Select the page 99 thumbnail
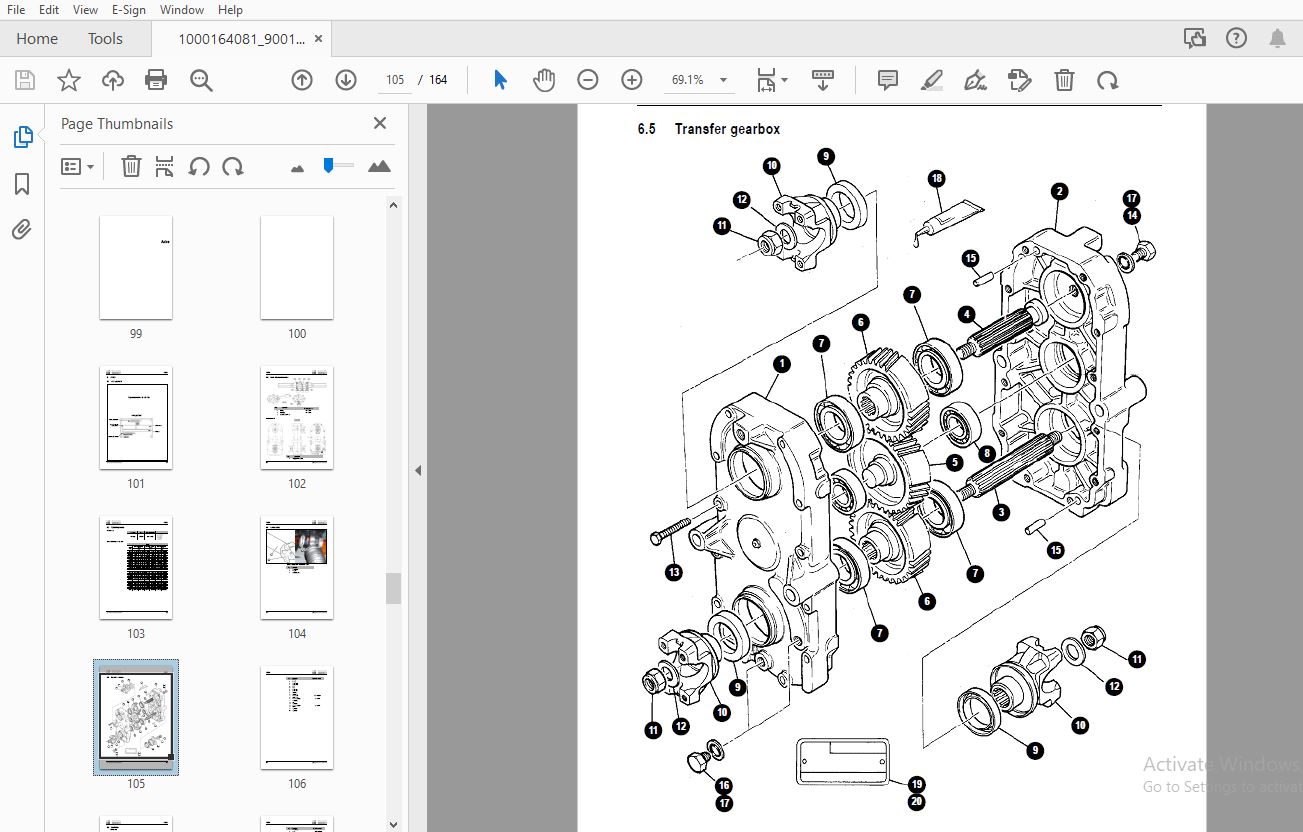Viewport: 1303px width, 832px height. (136, 268)
